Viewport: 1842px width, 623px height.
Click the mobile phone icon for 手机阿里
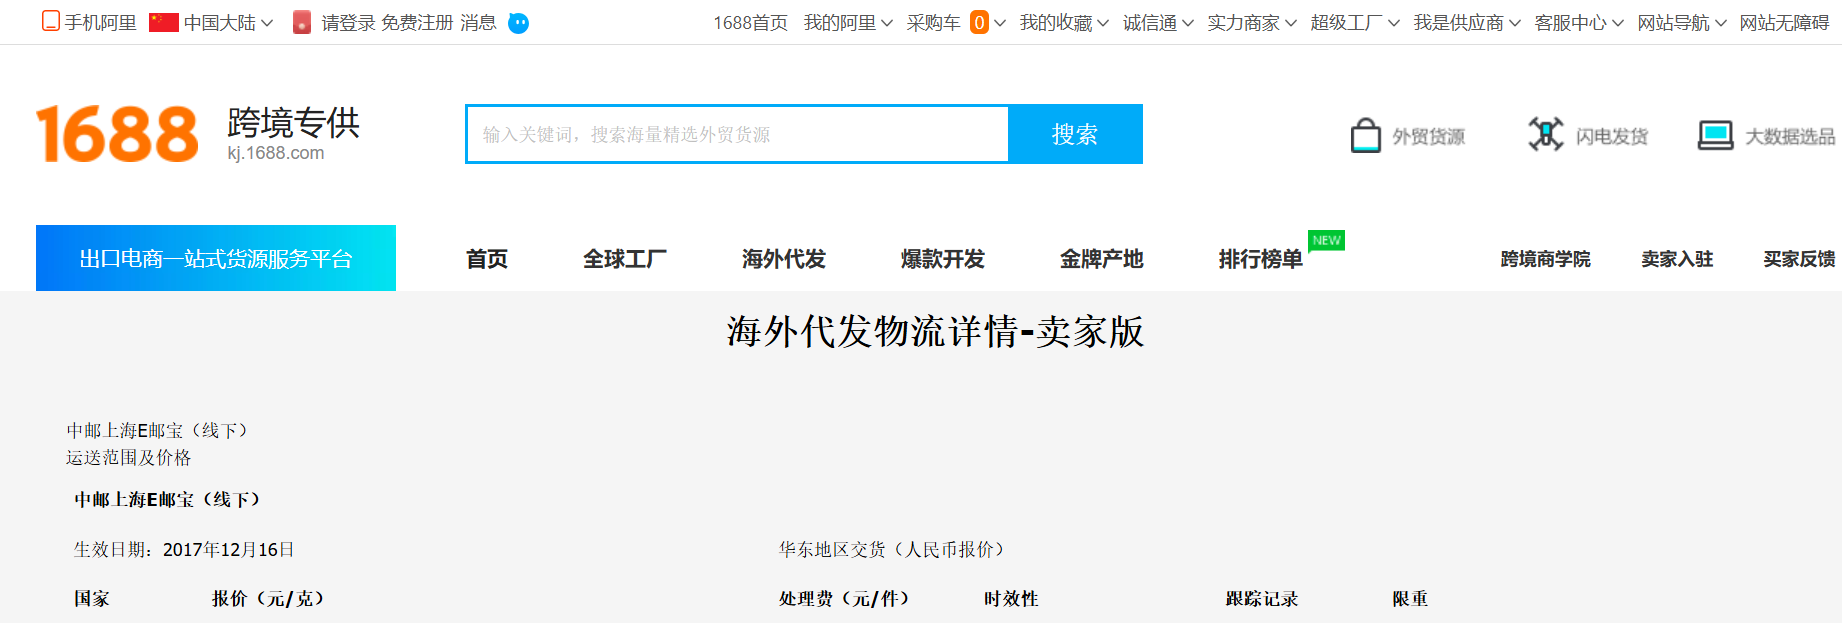[x=50, y=21]
